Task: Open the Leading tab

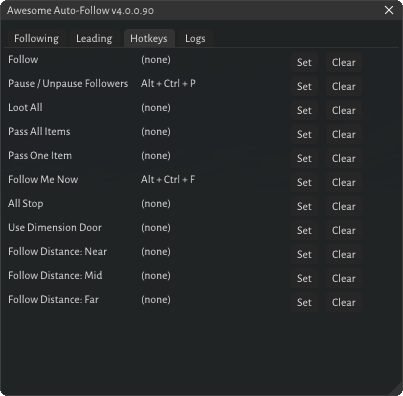Action: tap(94, 38)
